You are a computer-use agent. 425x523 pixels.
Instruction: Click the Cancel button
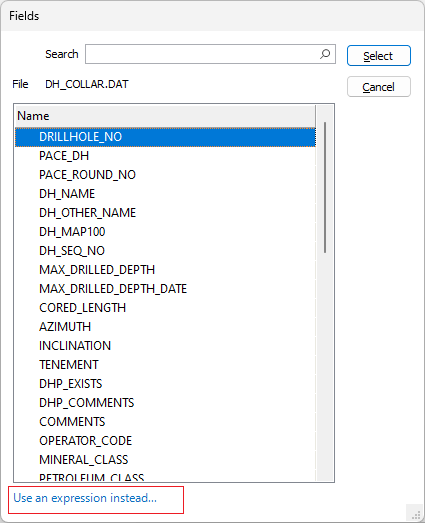coord(379,87)
